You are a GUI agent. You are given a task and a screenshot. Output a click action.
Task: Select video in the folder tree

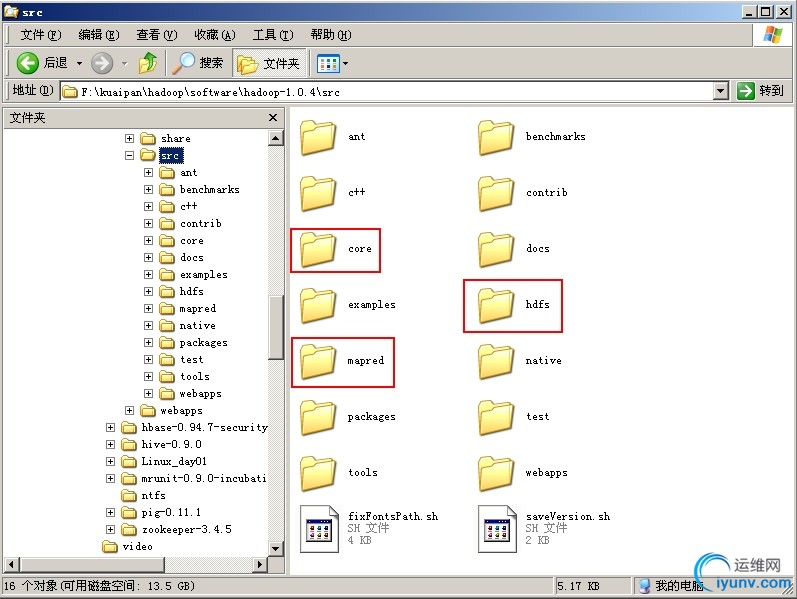click(137, 547)
